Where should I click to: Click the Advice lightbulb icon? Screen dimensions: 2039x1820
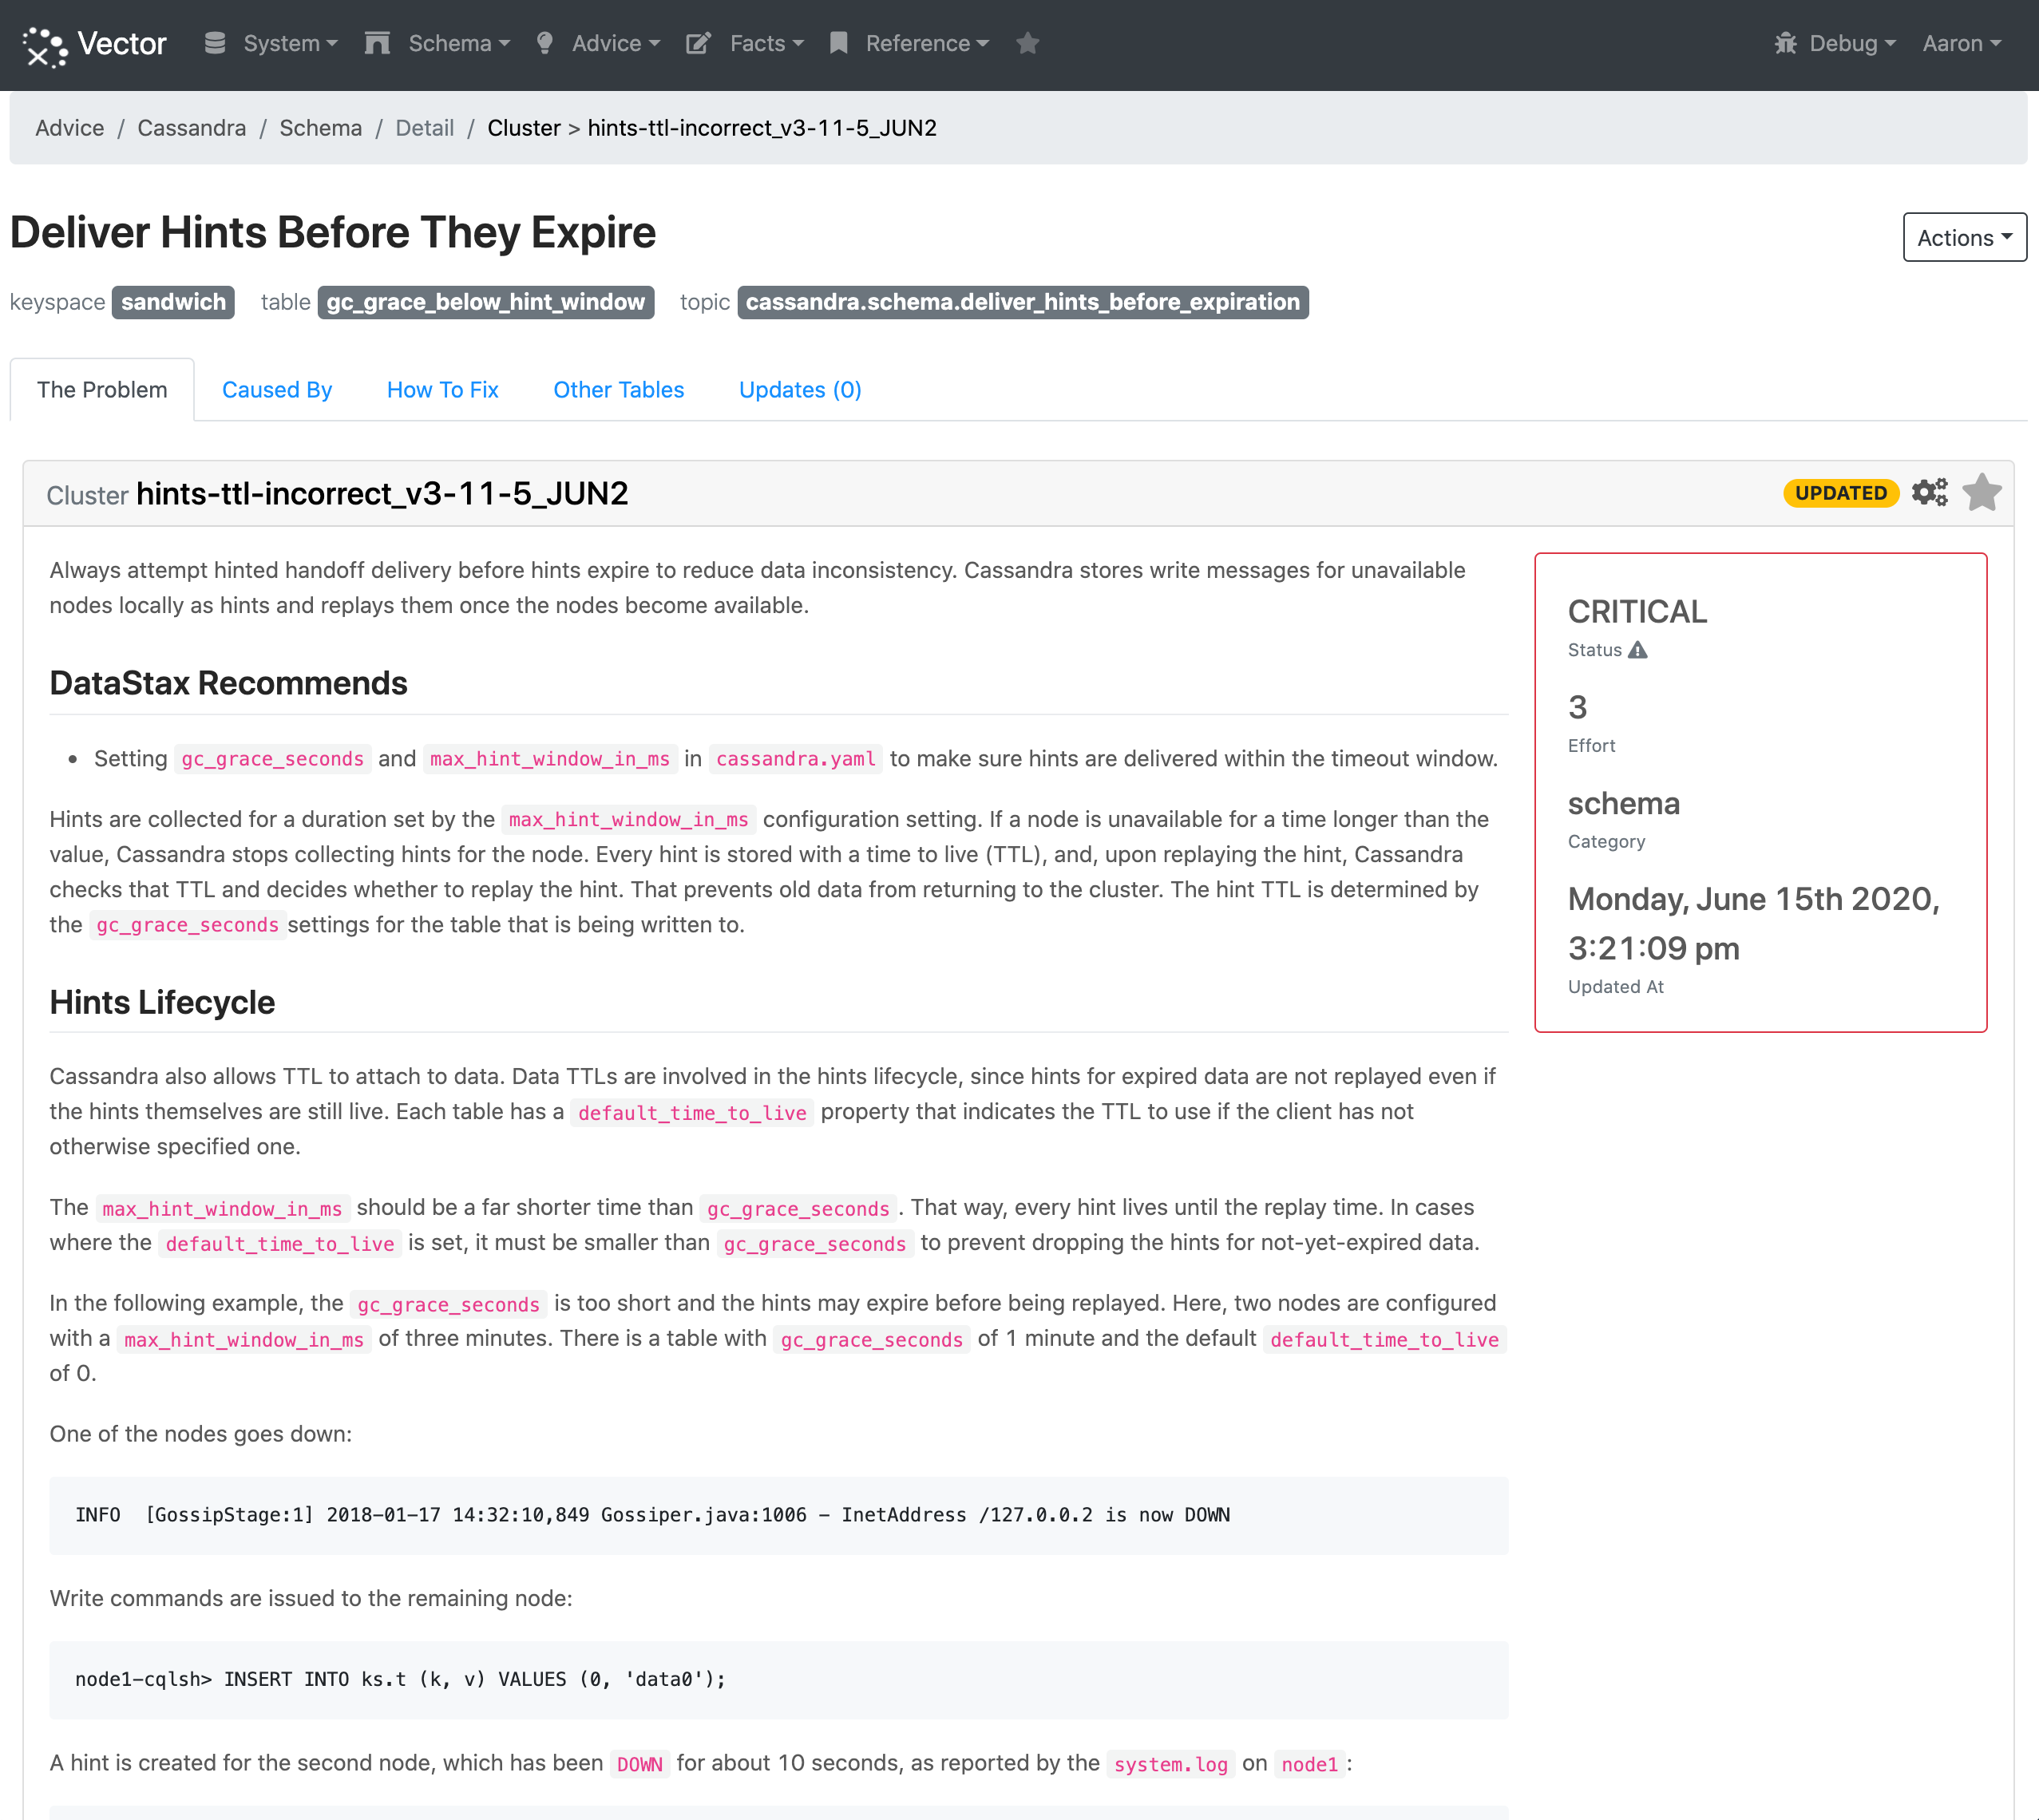click(544, 43)
